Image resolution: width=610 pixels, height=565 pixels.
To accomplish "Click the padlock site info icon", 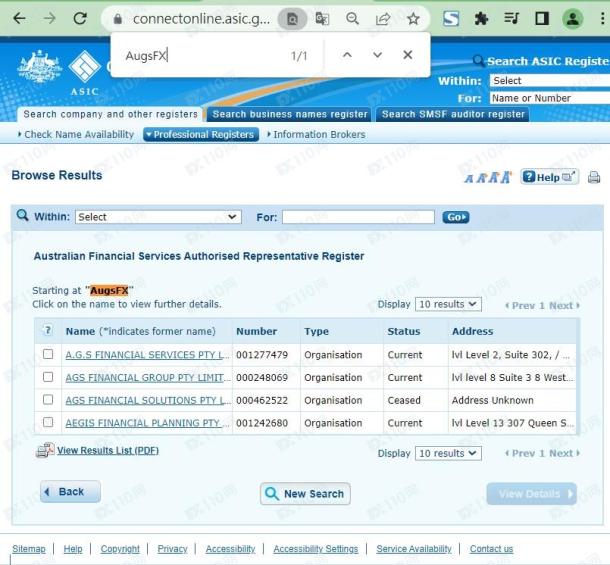I will tap(117, 19).
